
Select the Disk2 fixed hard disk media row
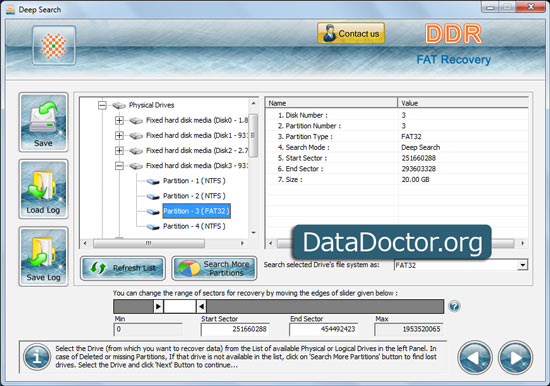click(x=197, y=151)
